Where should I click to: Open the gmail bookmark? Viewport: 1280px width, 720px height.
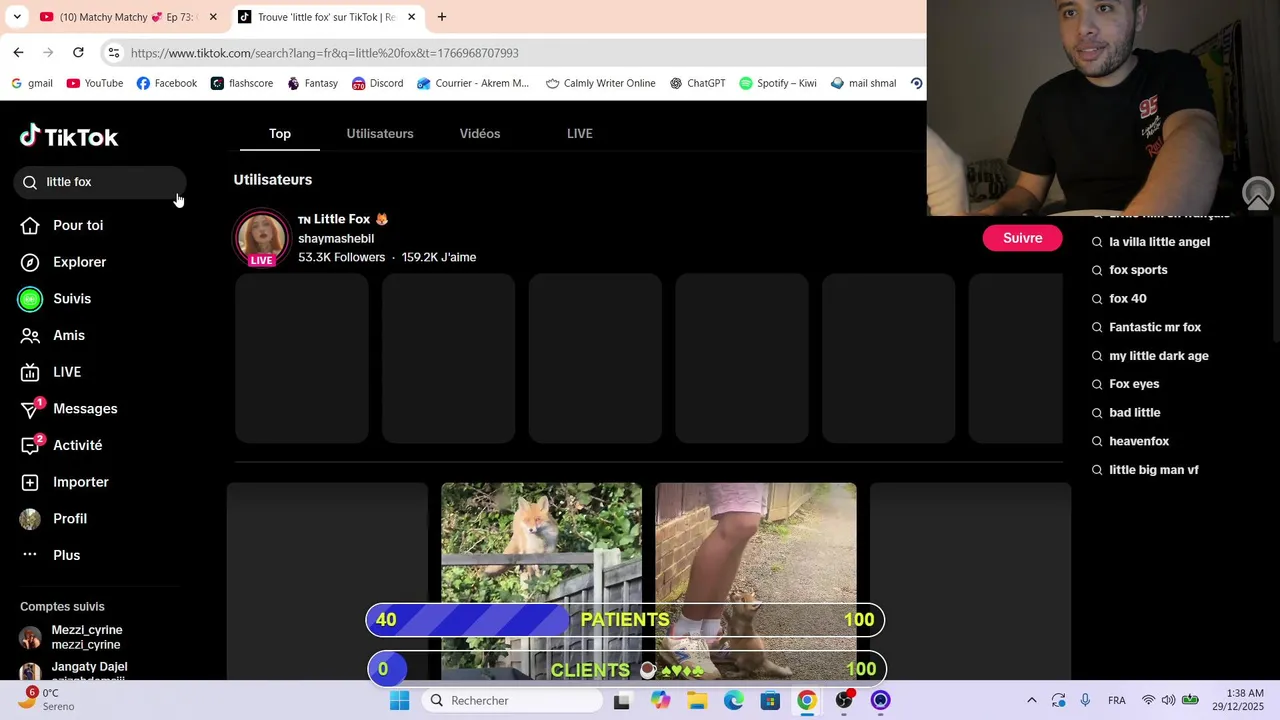(x=32, y=83)
